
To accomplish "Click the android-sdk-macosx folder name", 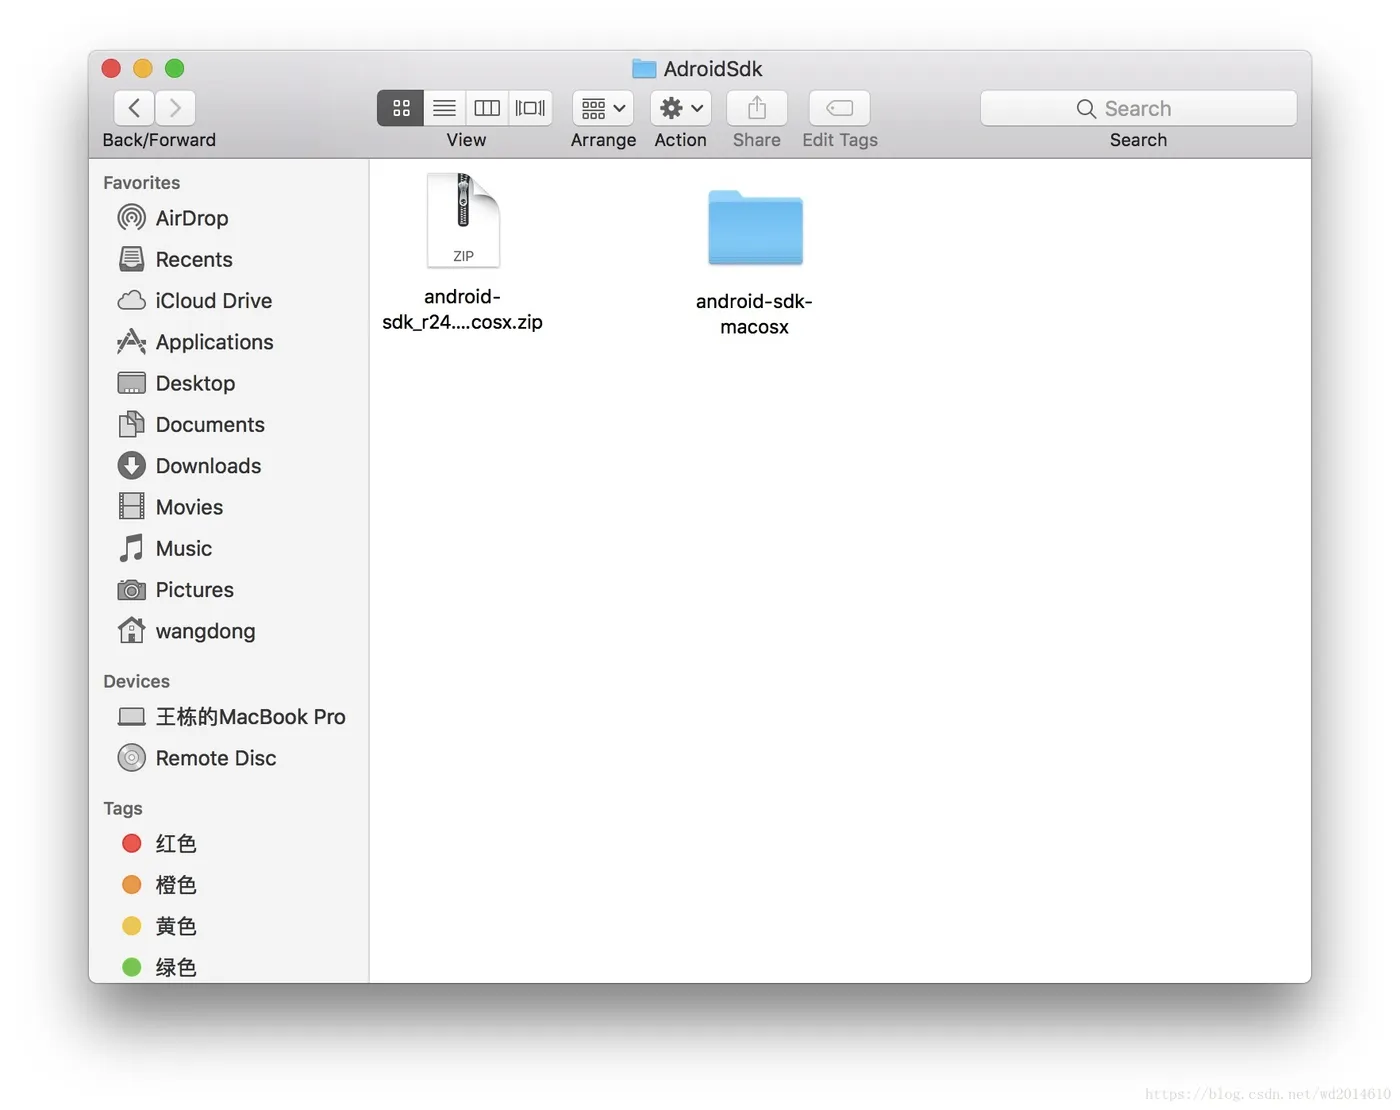I will coord(754,314).
